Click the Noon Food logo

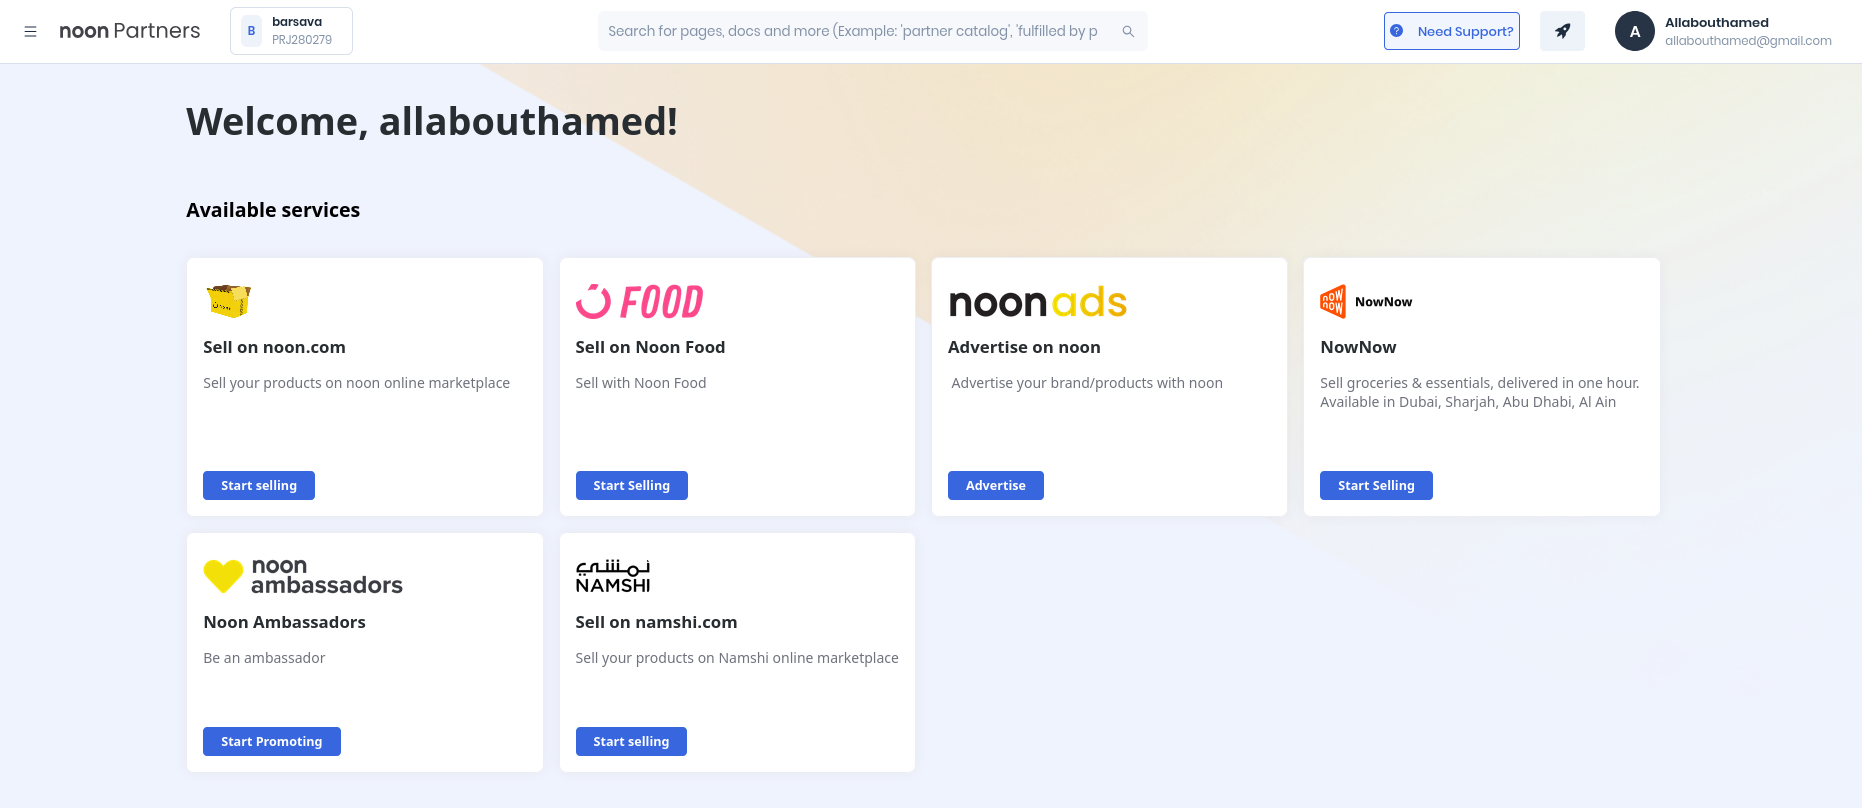[640, 301]
